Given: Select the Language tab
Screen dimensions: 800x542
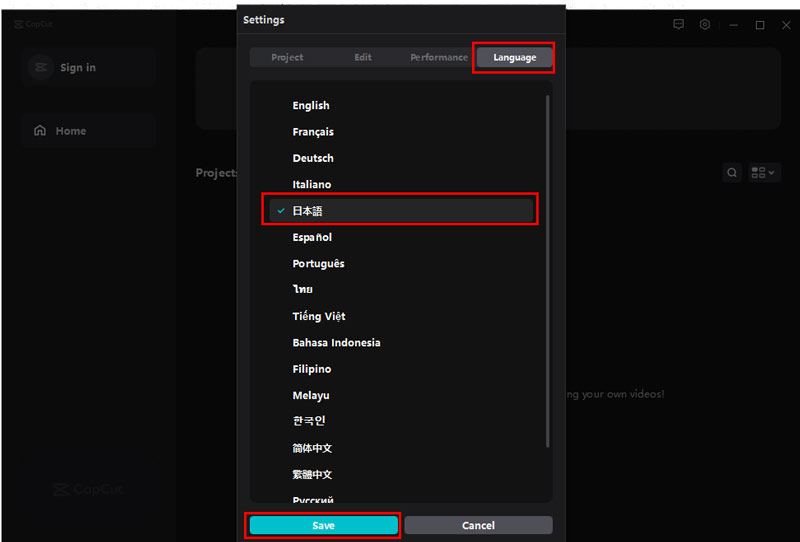Looking at the screenshot, I should (x=514, y=57).
